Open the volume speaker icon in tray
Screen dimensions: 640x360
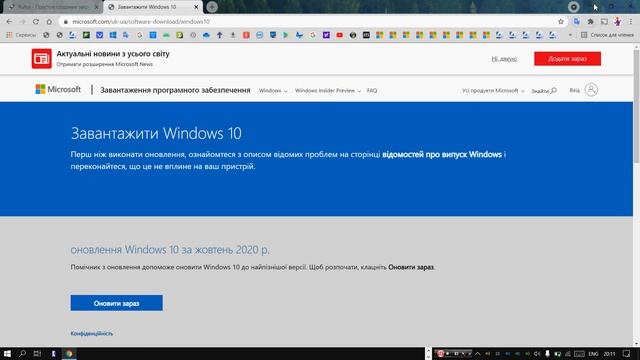click(x=537, y=354)
